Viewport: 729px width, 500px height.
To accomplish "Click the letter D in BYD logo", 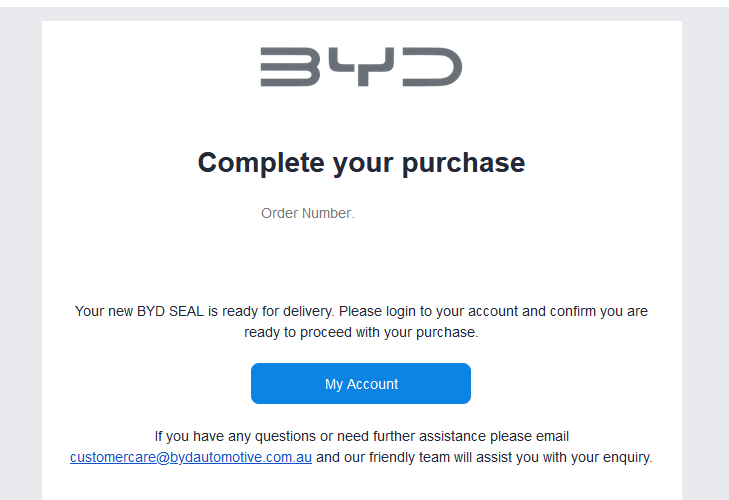I will point(431,66).
